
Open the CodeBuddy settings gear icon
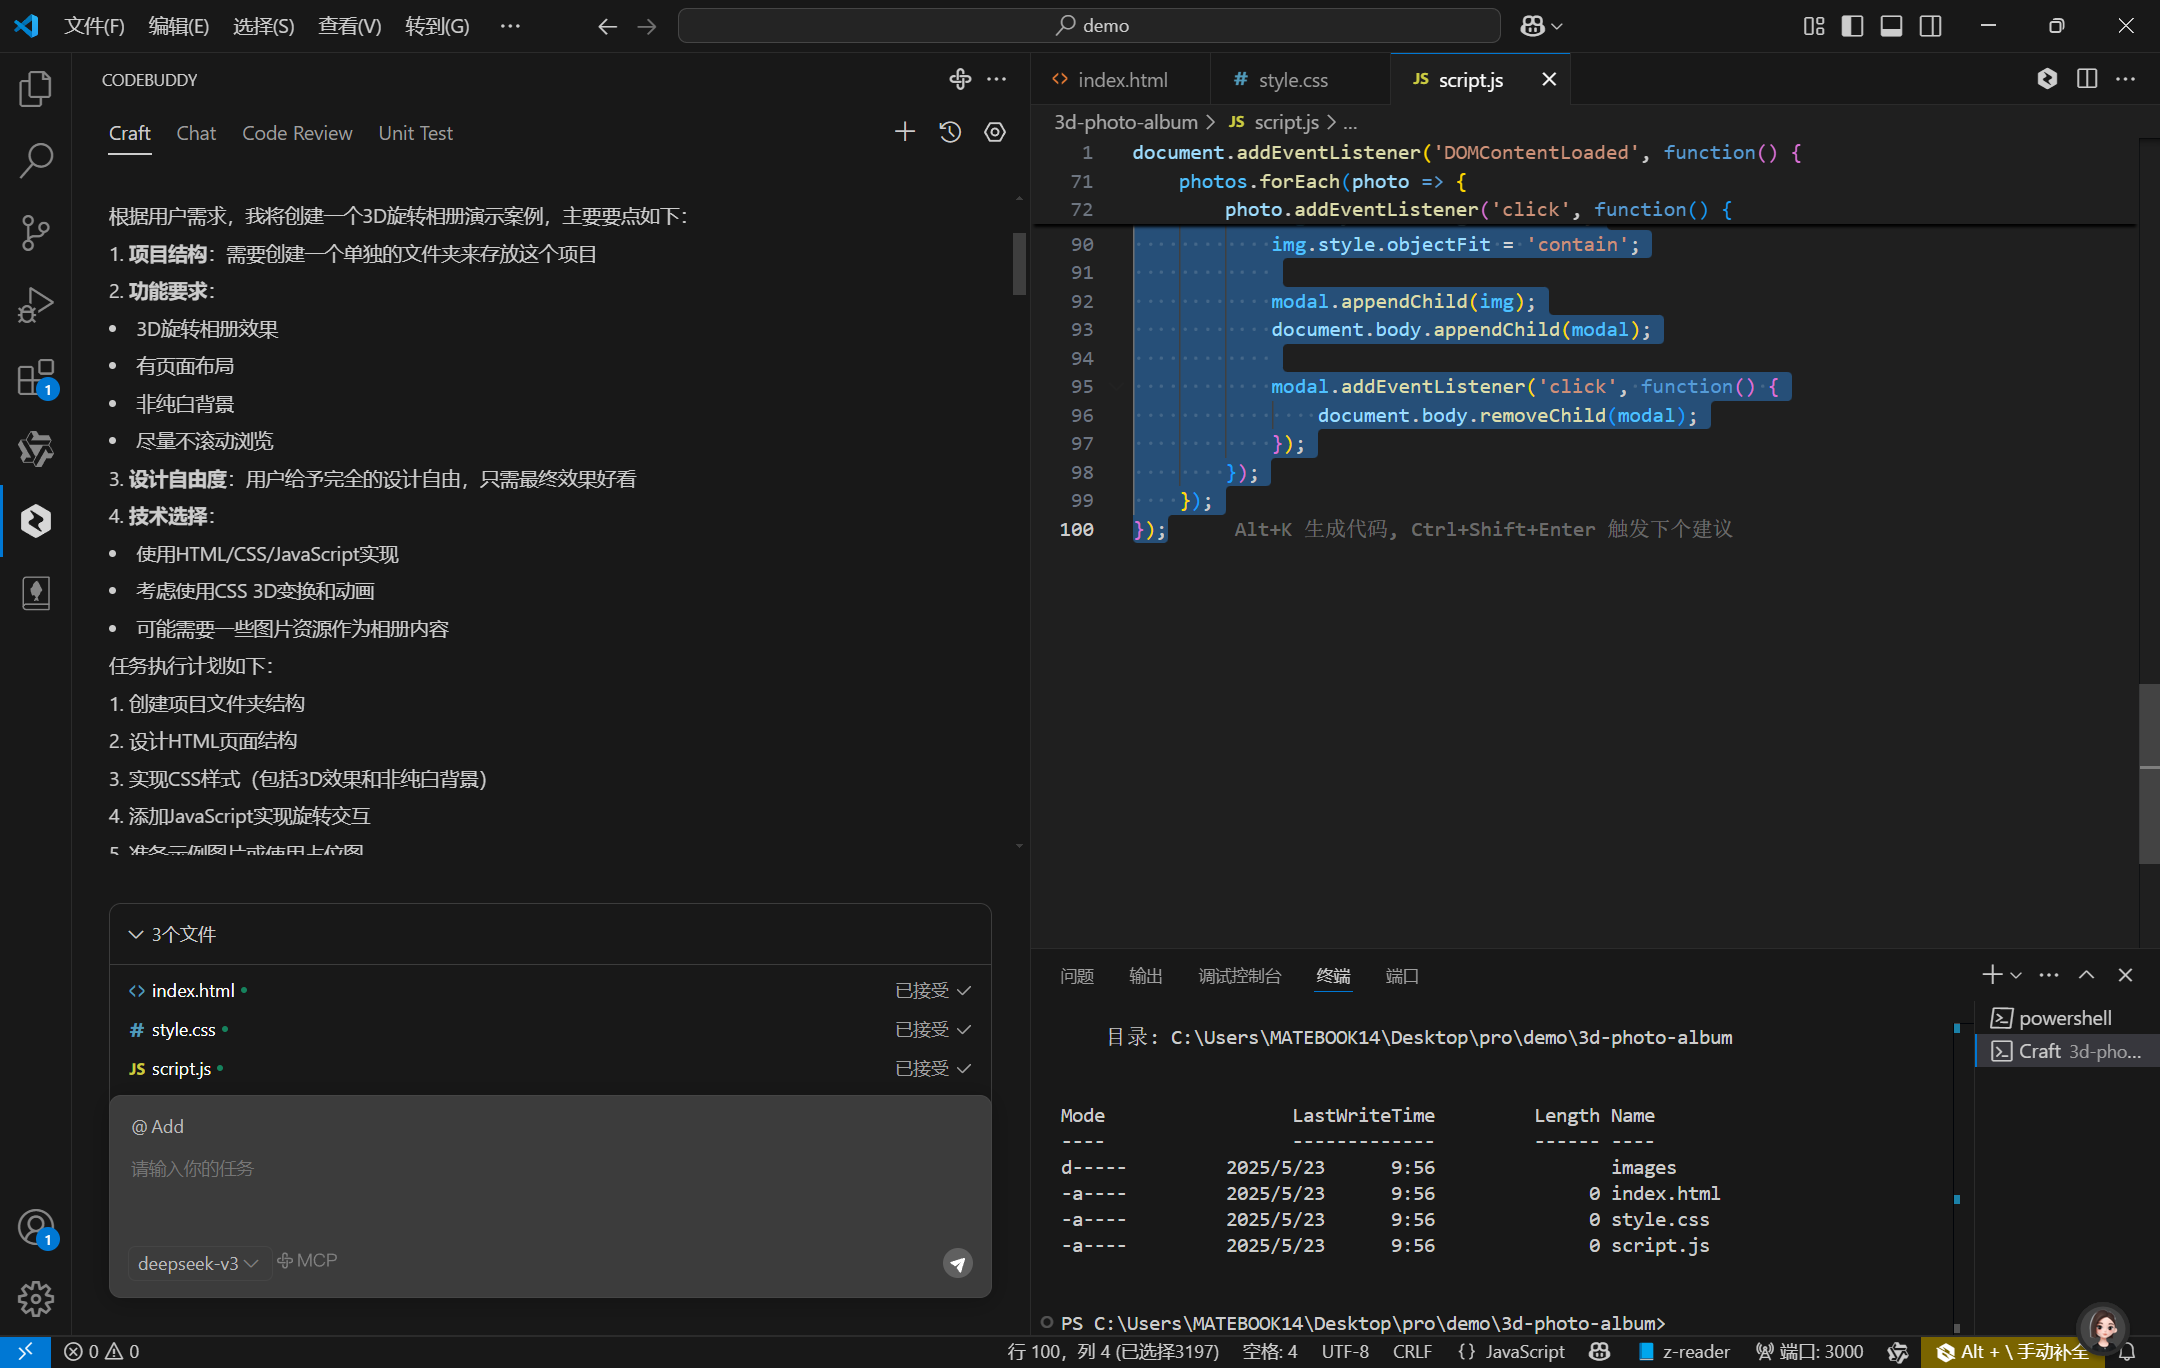click(994, 131)
